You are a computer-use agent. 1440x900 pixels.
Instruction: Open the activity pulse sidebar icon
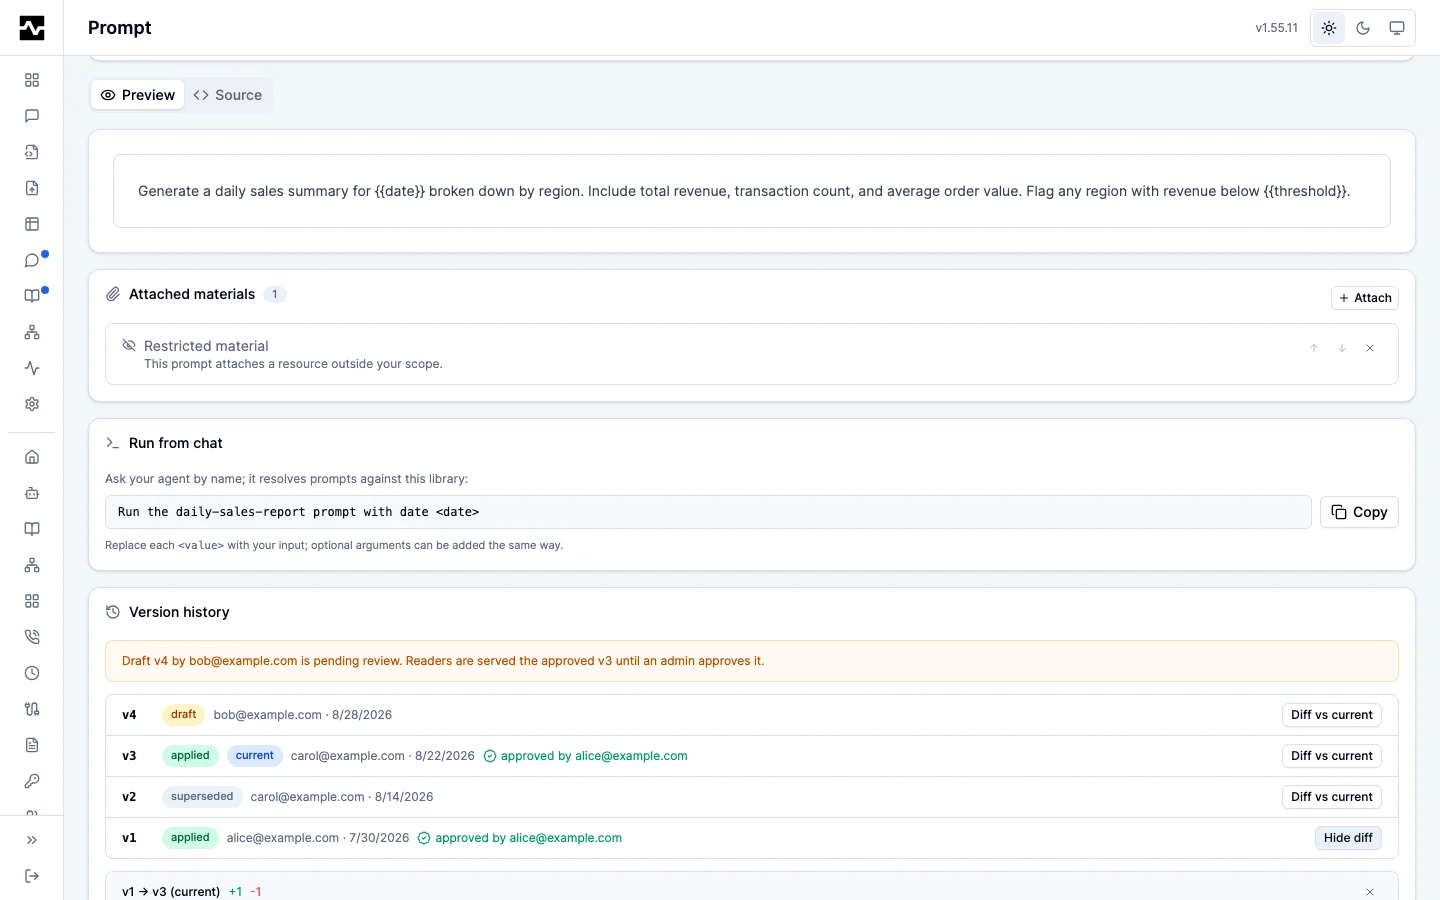click(x=32, y=368)
